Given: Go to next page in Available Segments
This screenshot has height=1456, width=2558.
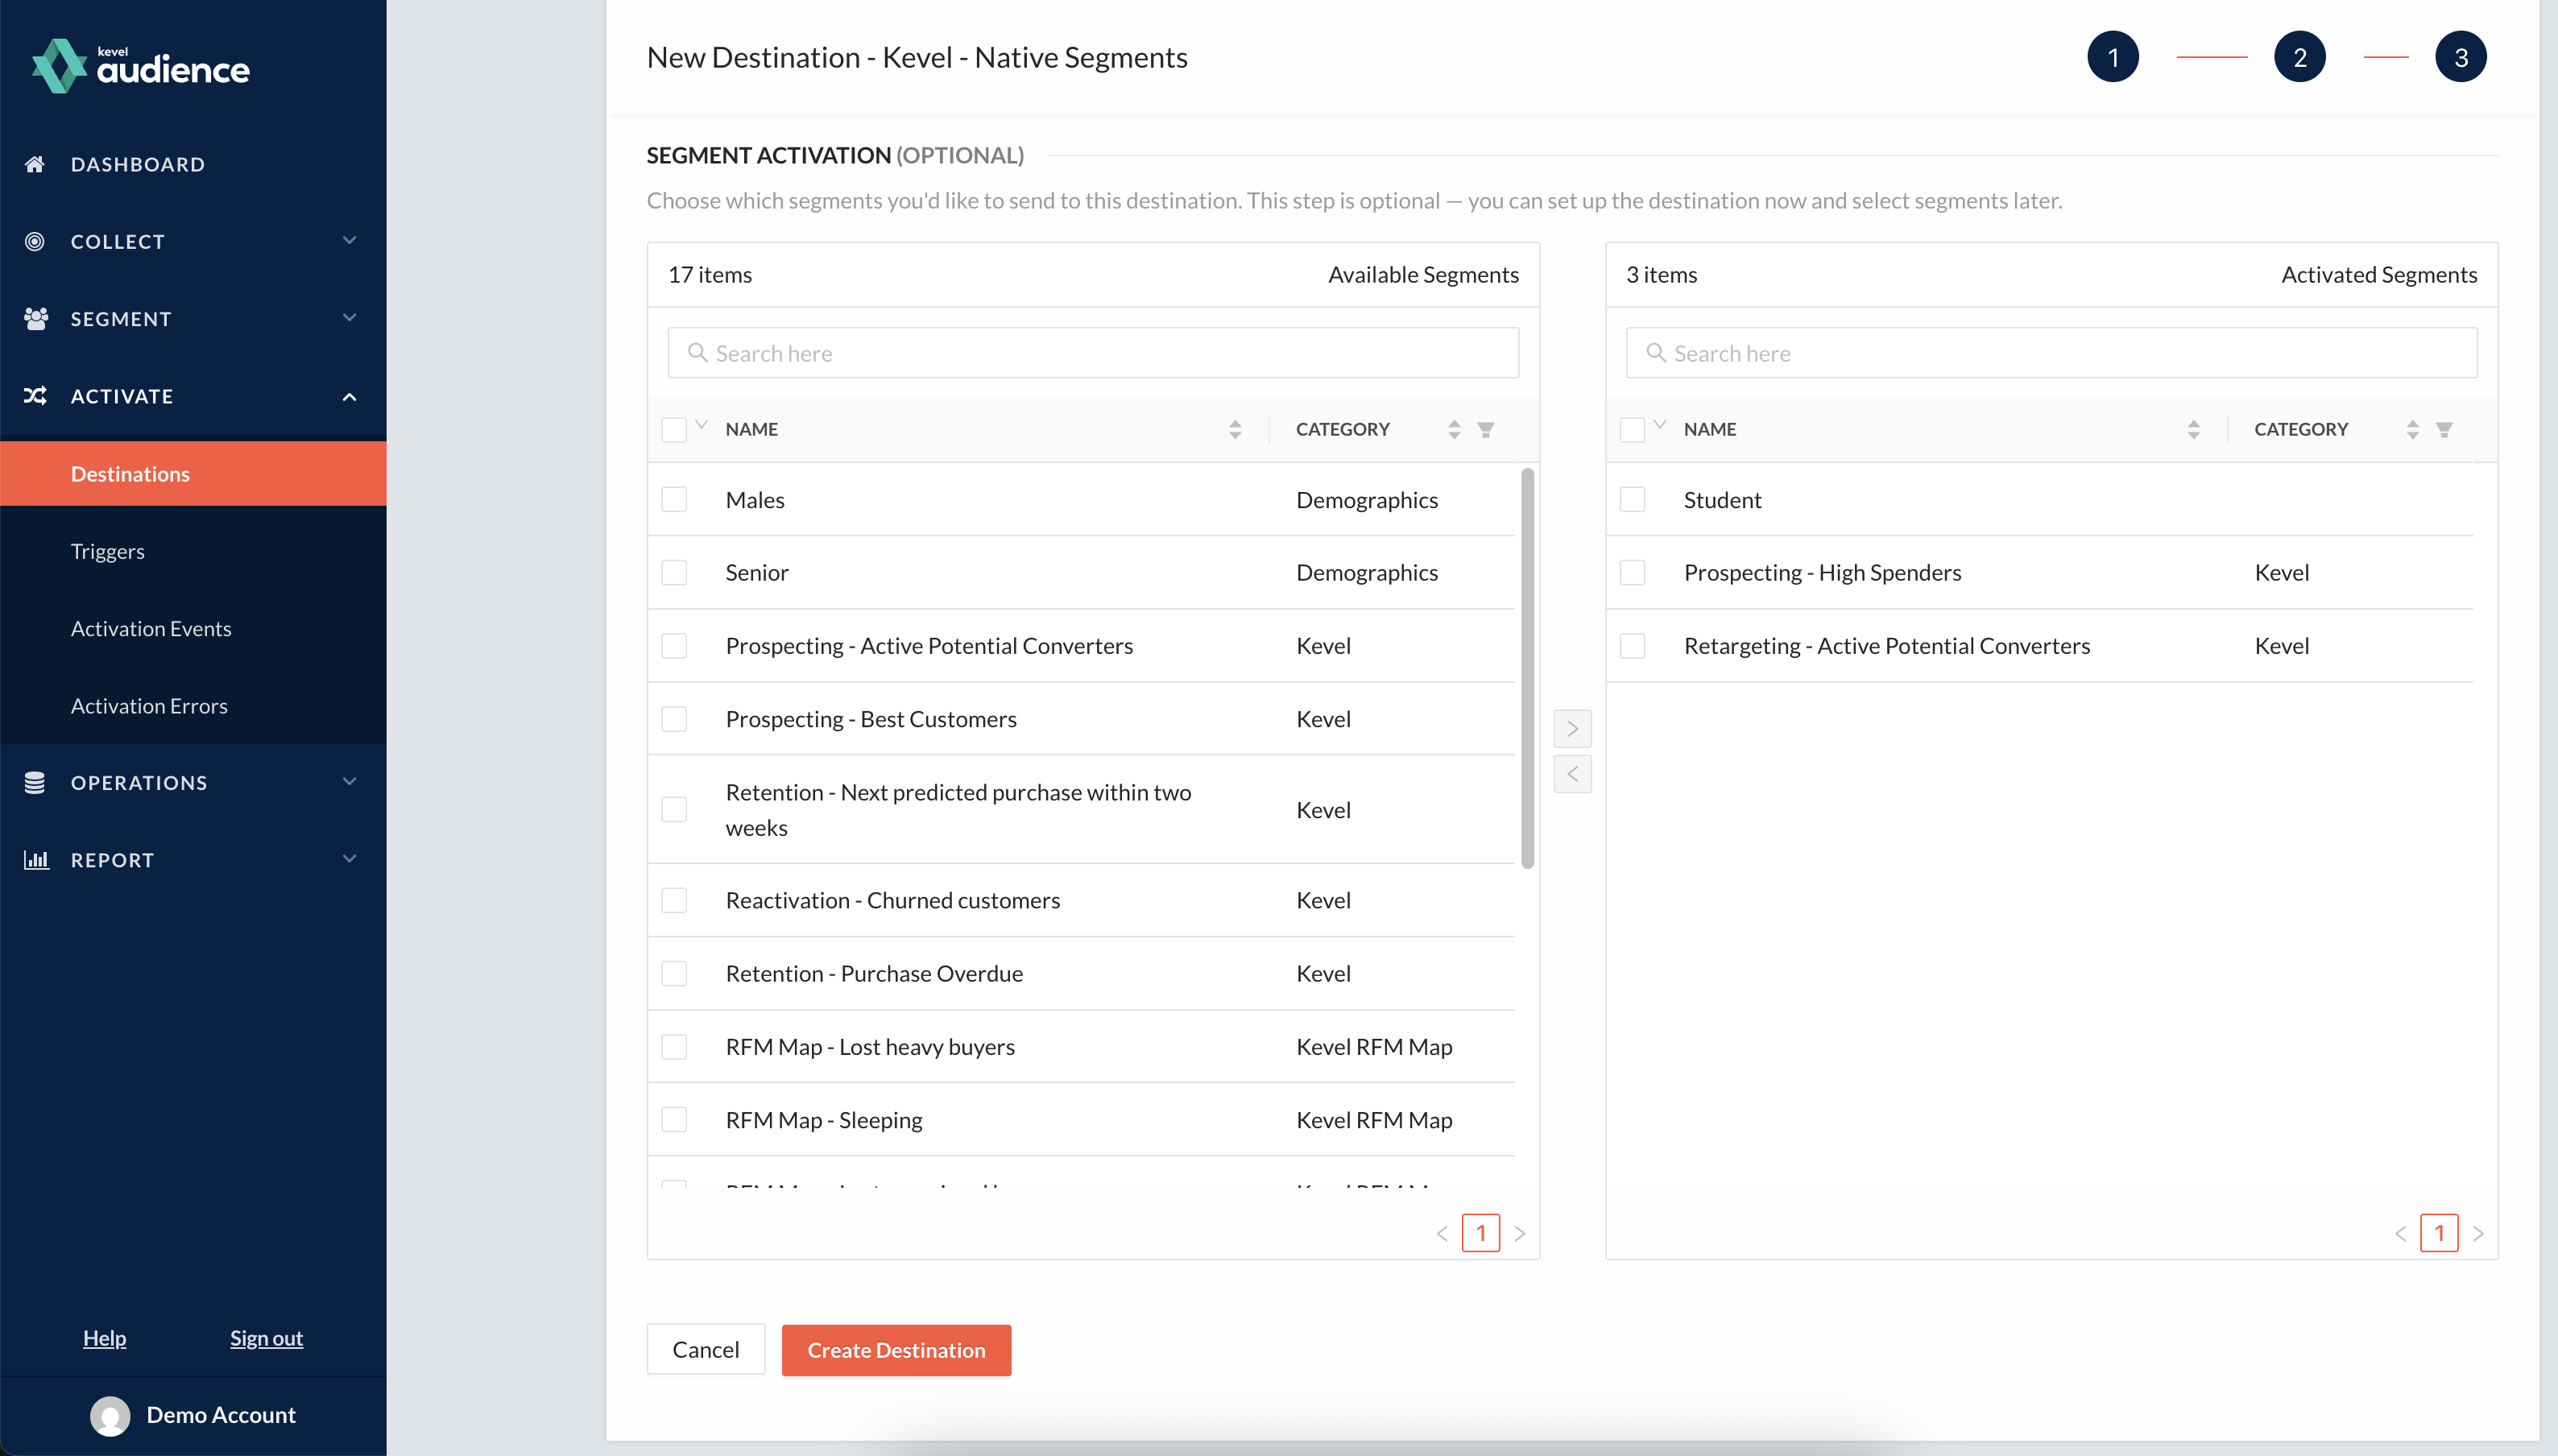Looking at the screenshot, I should (x=1520, y=1233).
